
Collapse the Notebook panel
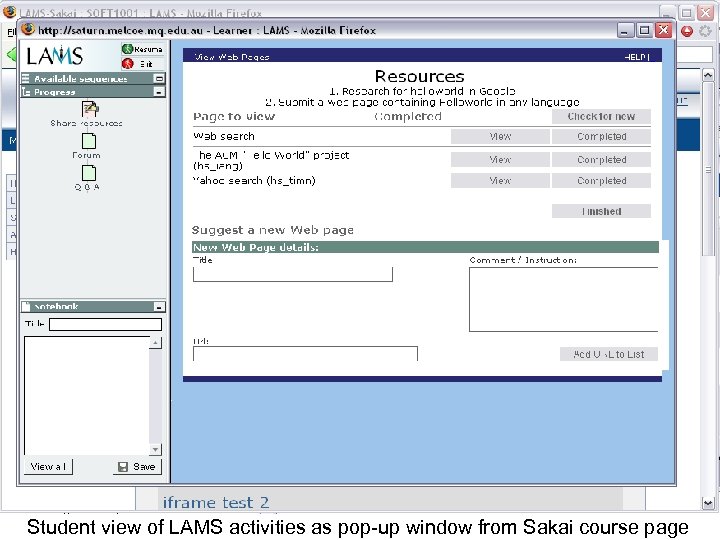(x=159, y=307)
